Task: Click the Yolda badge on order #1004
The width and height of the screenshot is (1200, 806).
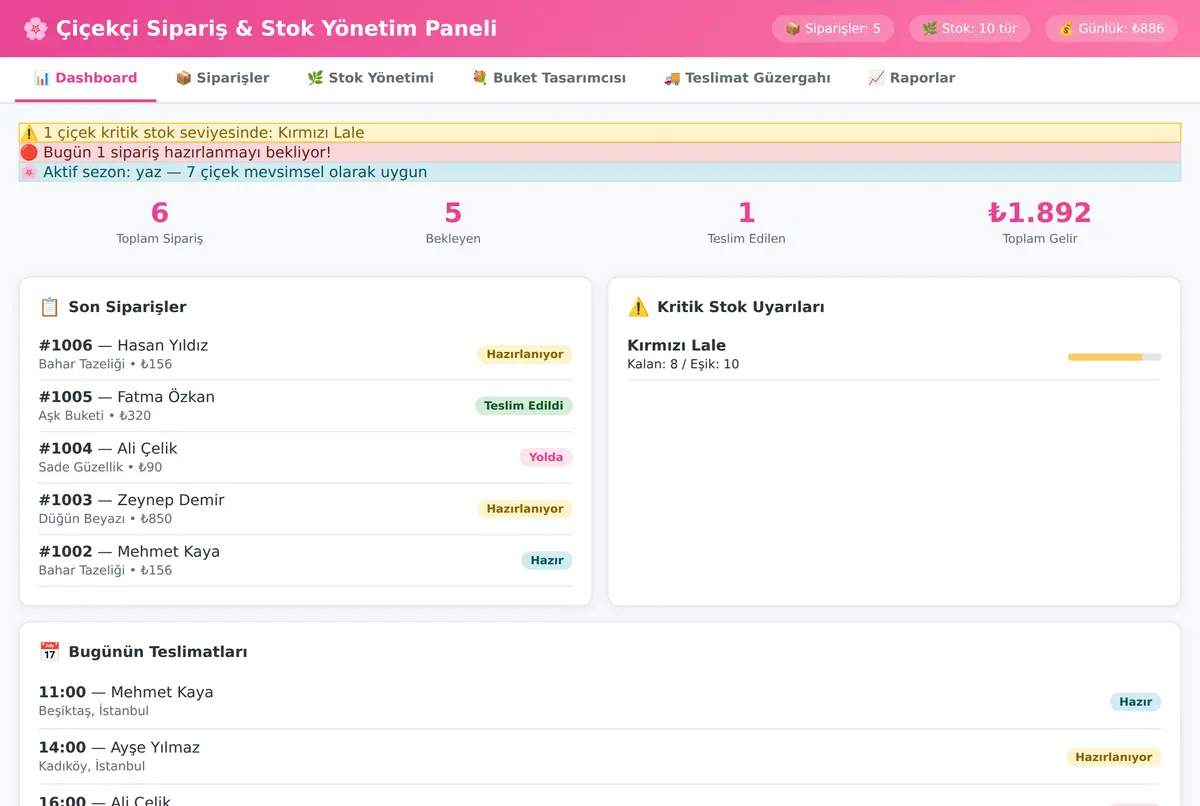Action: click(x=546, y=457)
